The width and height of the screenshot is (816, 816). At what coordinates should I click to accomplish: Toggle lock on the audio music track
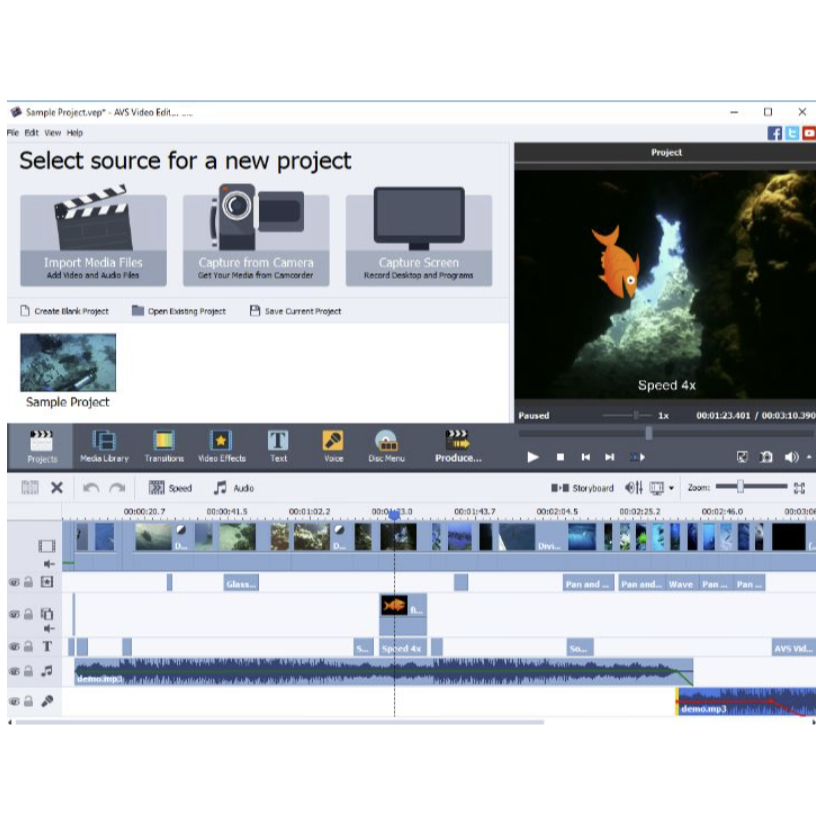[28, 672]
